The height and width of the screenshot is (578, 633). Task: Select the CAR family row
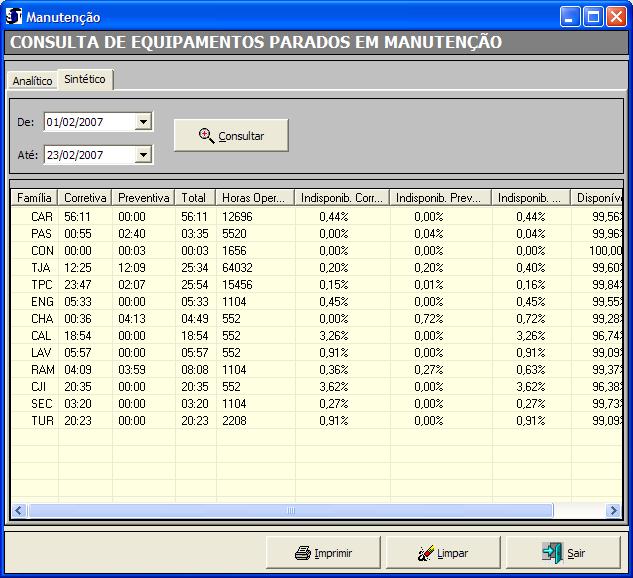pyautogui.click(x=42, y=216)
